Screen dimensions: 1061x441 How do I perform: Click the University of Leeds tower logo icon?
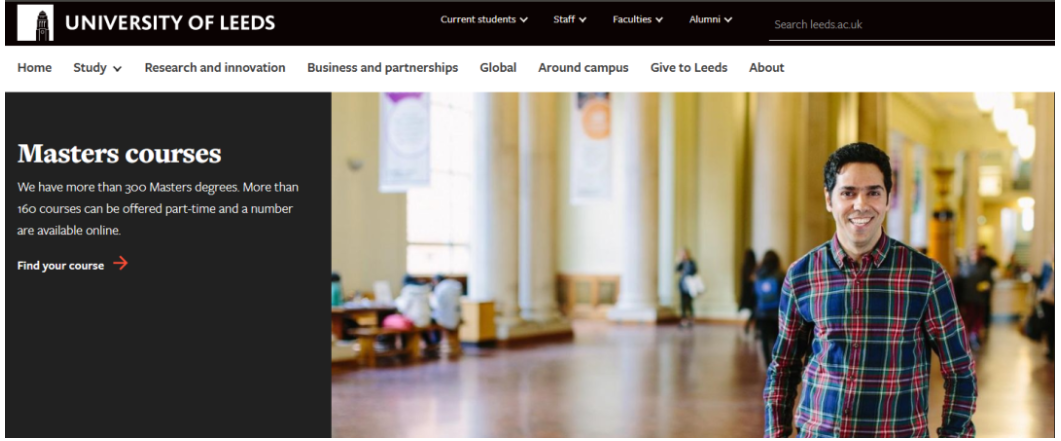pos(35,23)
